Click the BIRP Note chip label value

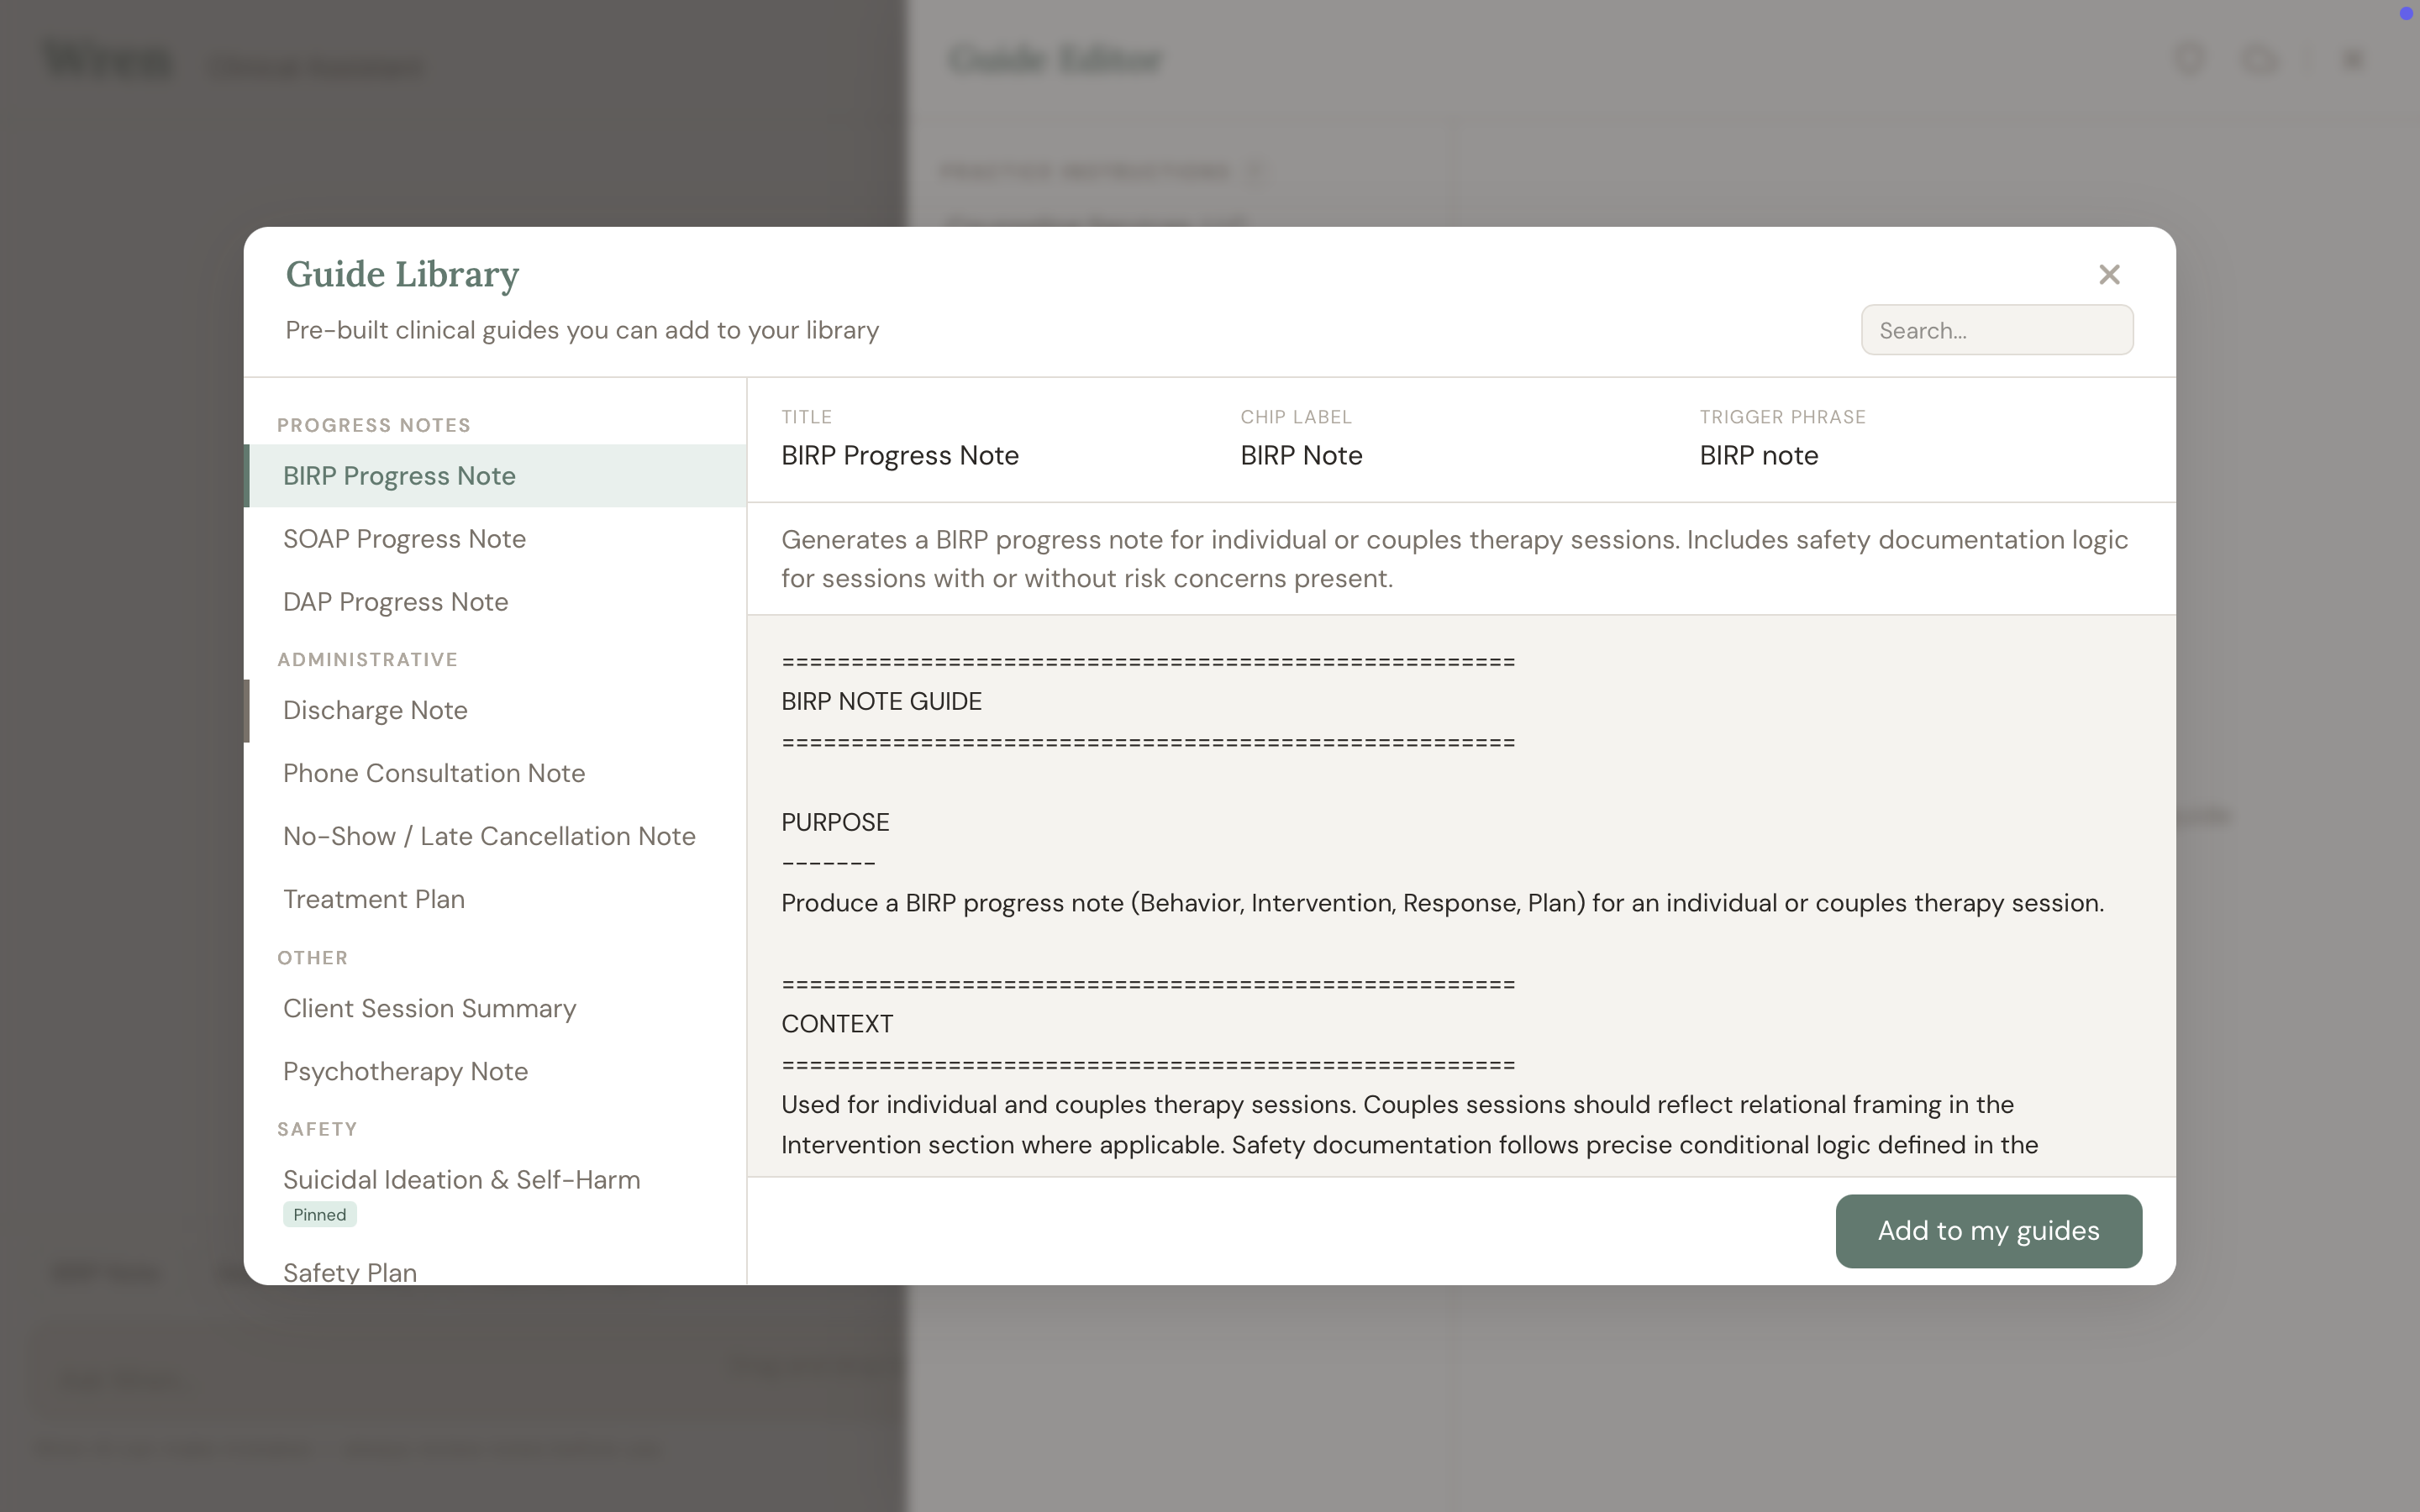(1301, 456)
